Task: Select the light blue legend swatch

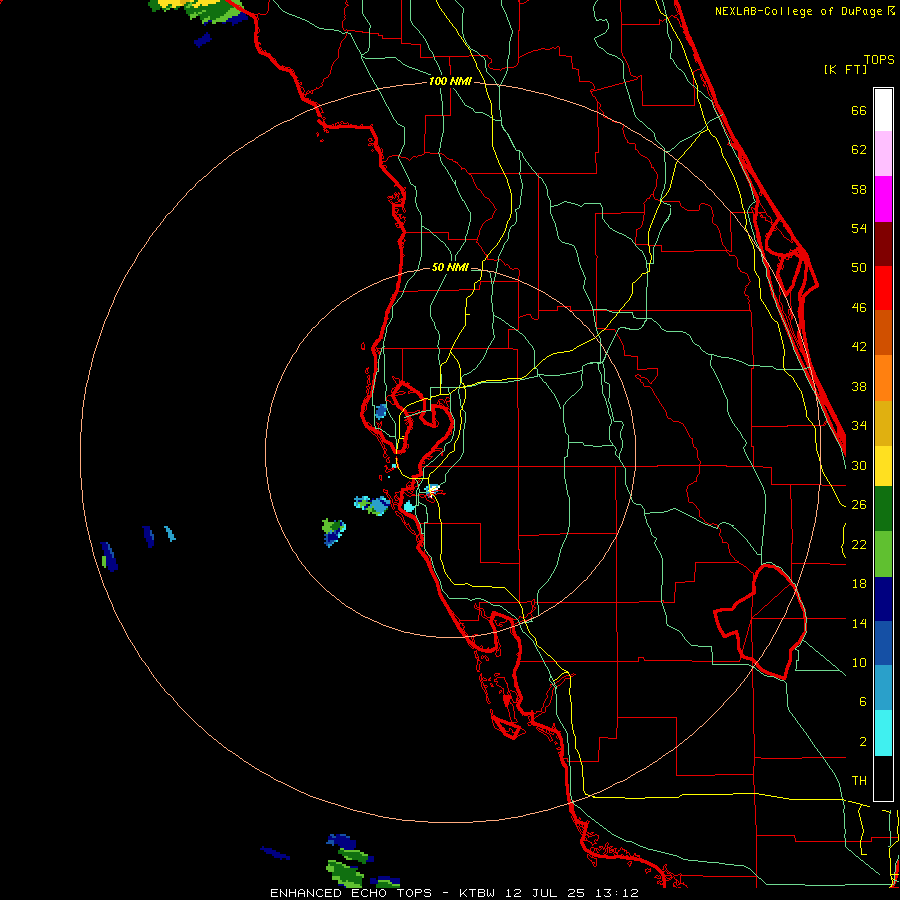Action: 883,688
